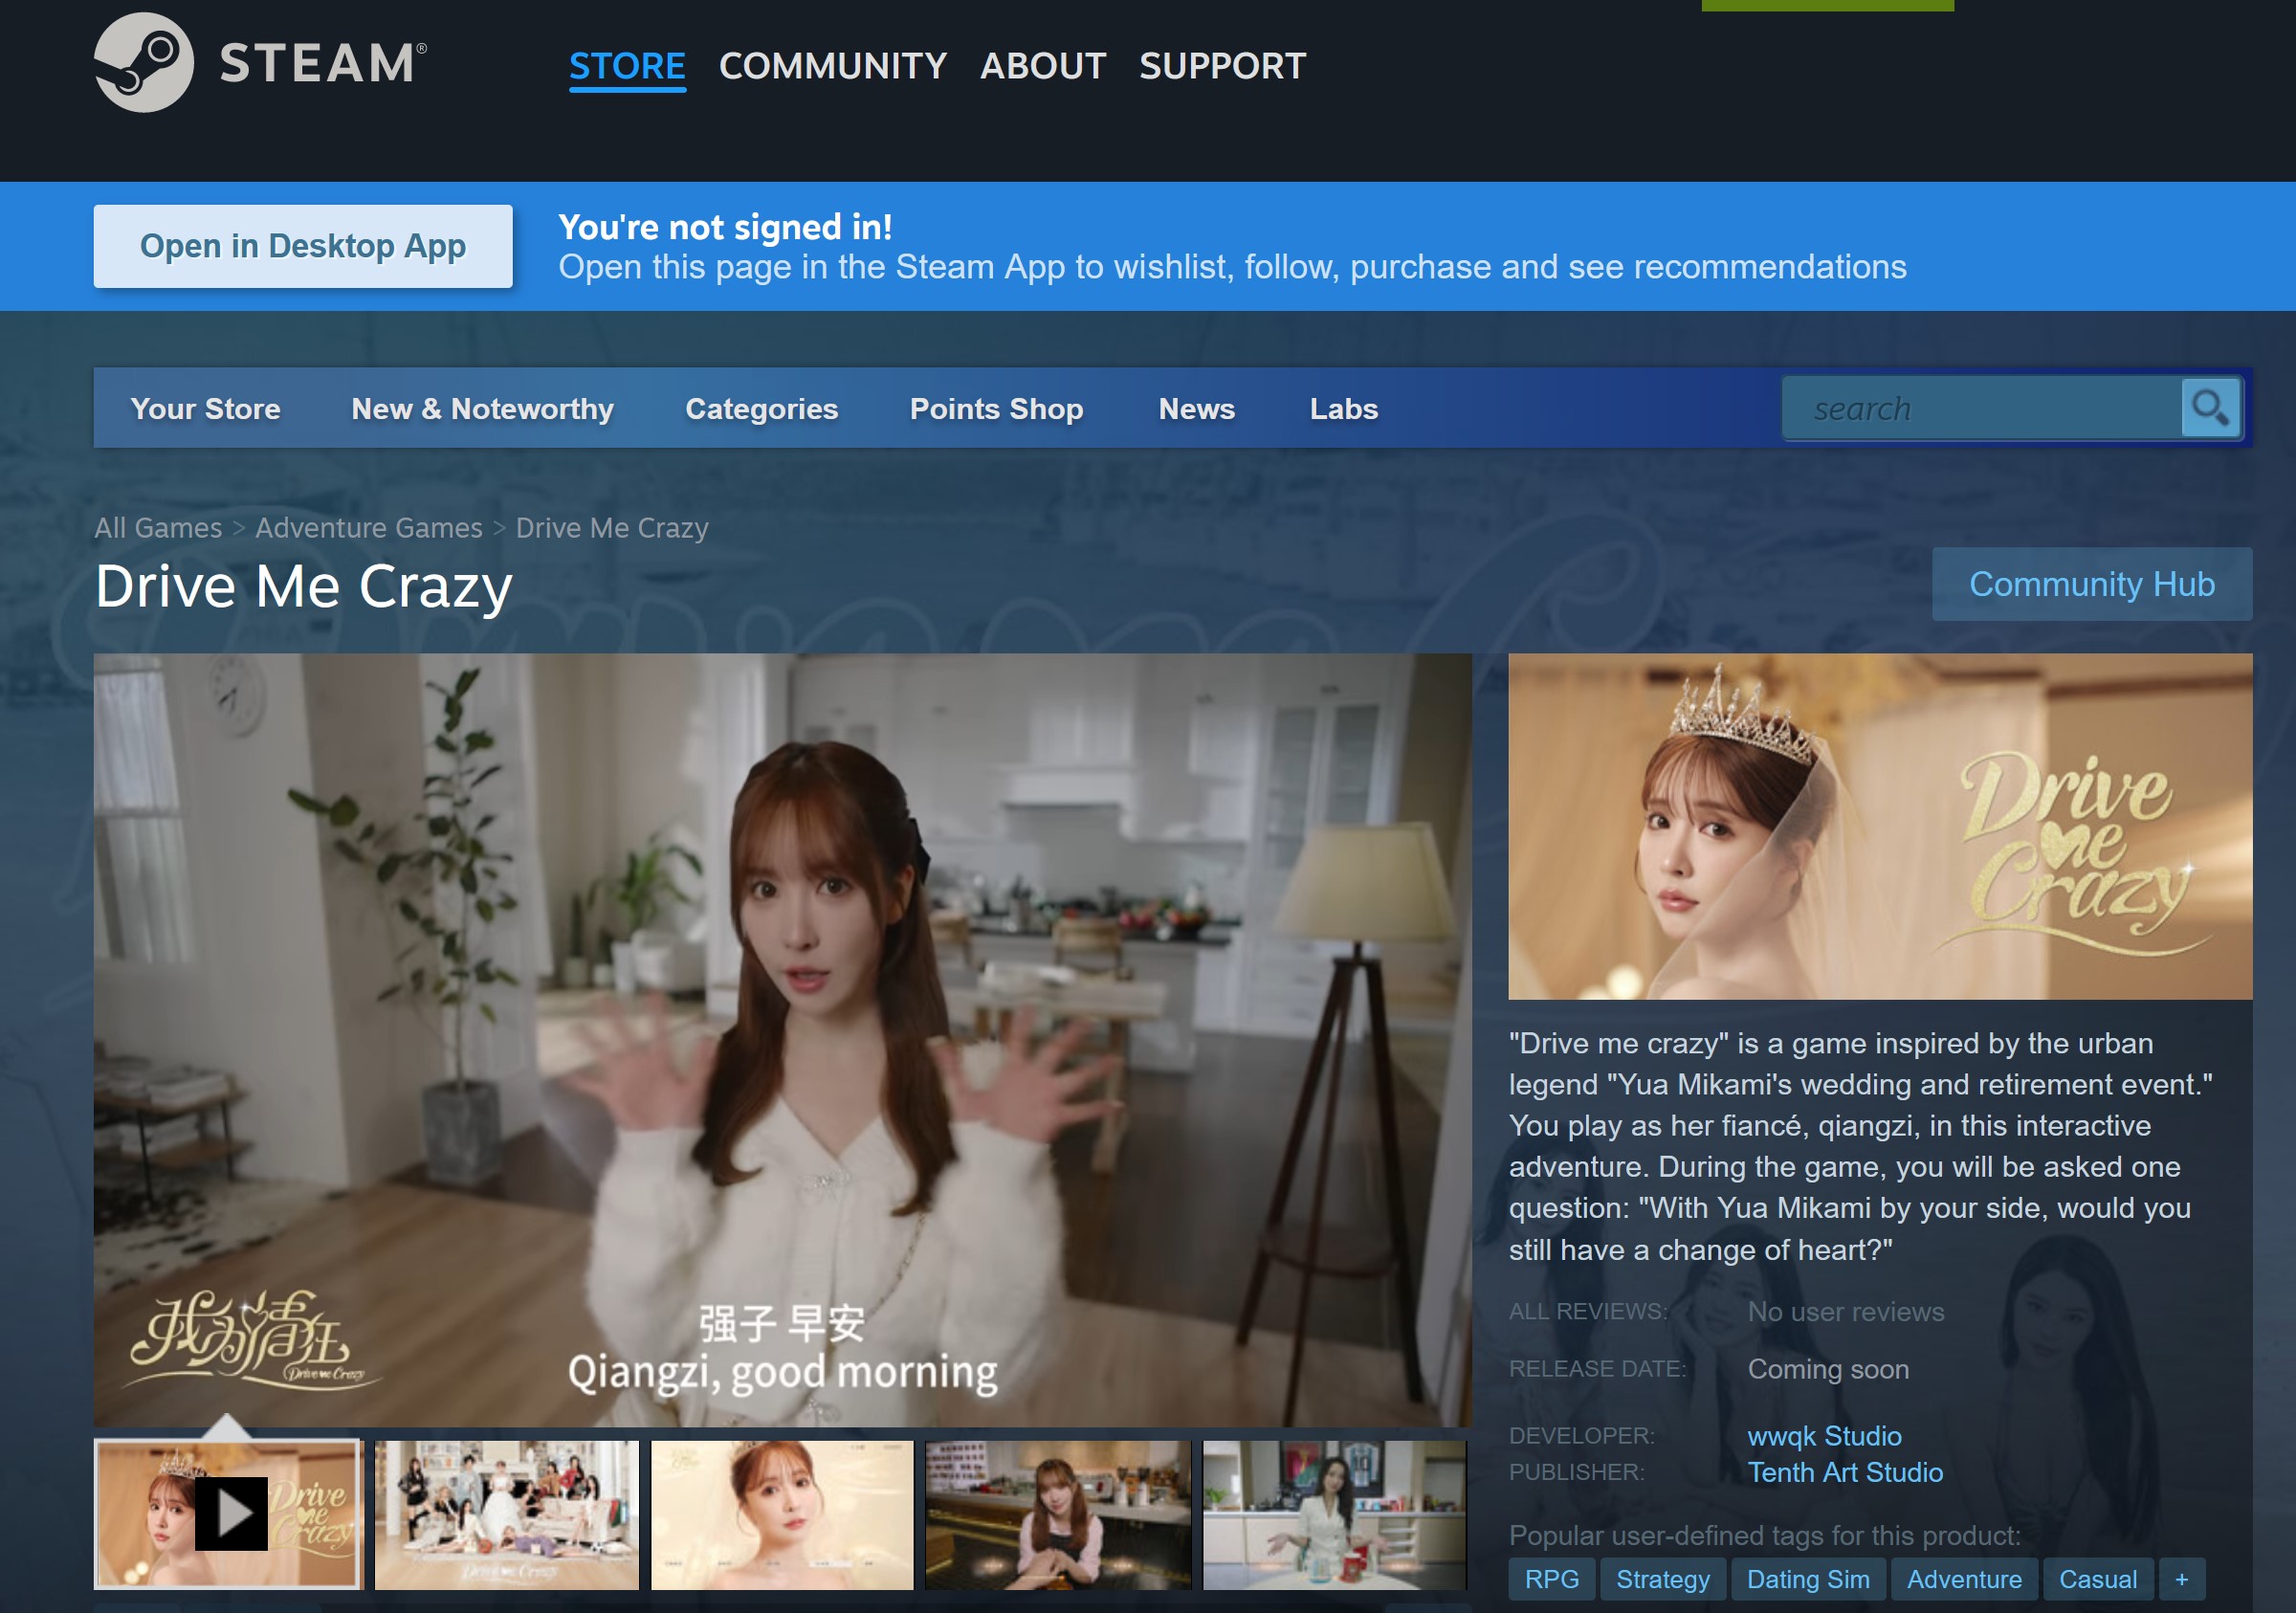
Task: Open Tenth Art Studio publisher link
Action: coord(1845,1472)
